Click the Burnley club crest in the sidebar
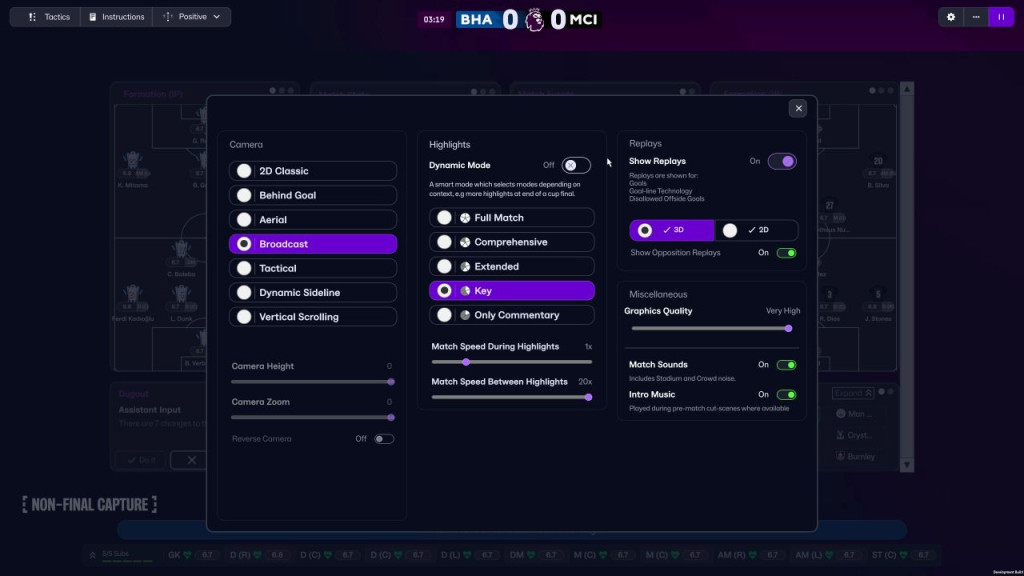Screen dimensions: 1024x576 840,456
